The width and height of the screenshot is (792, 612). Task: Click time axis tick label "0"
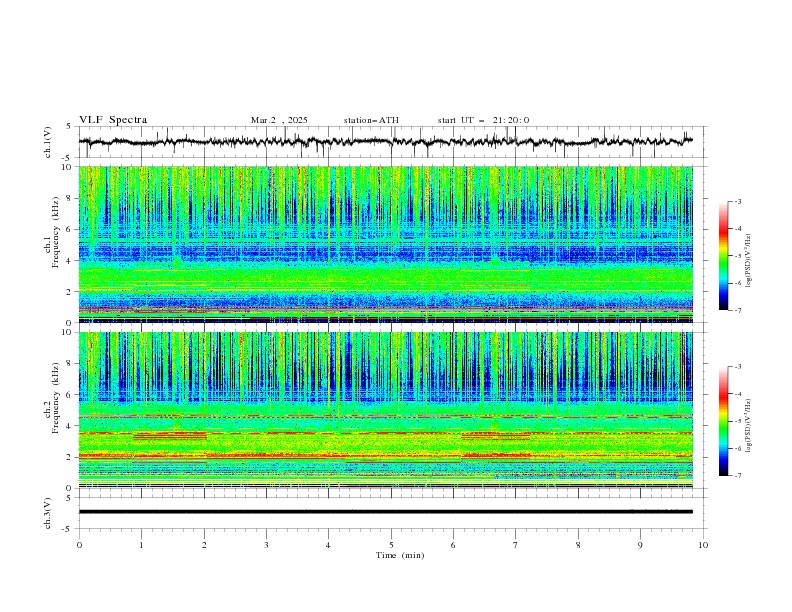(x=79, y=545)
